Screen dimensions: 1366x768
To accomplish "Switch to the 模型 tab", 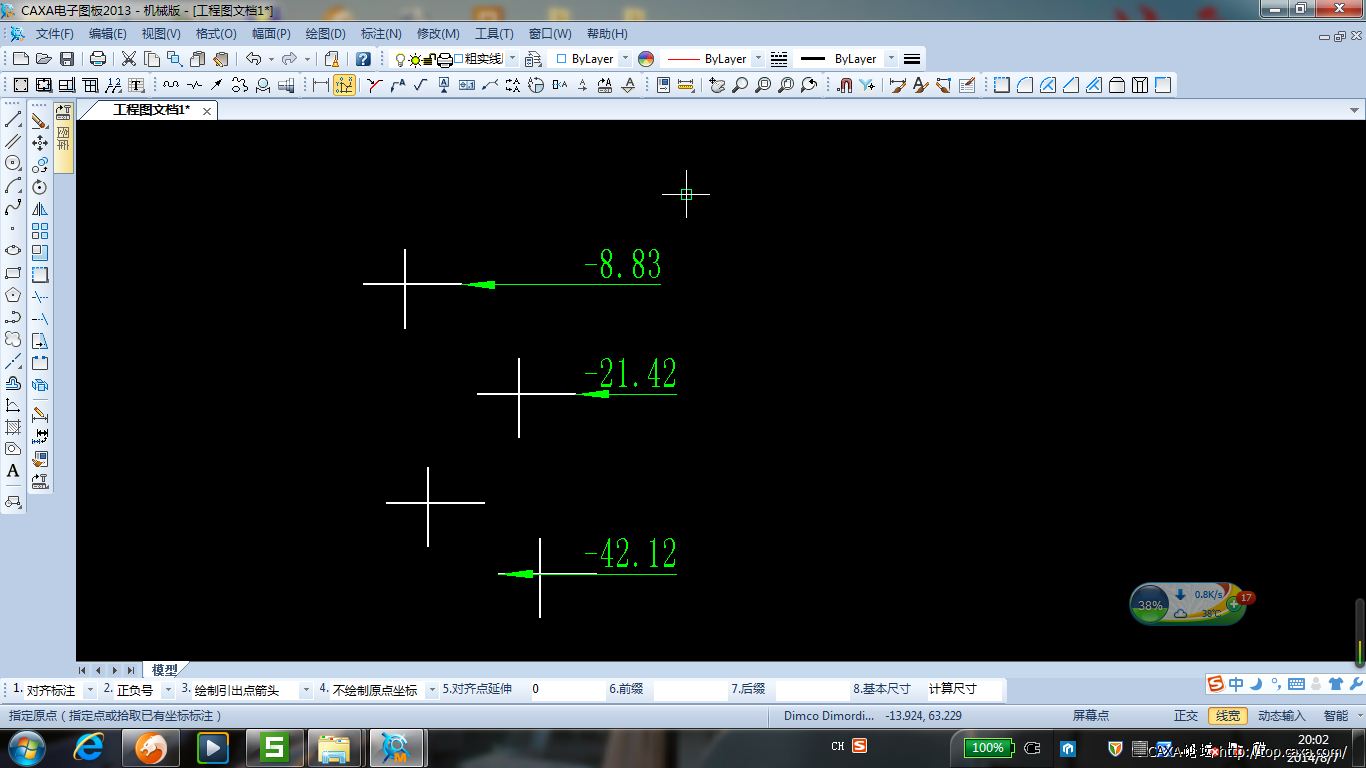I will [164, 670].
